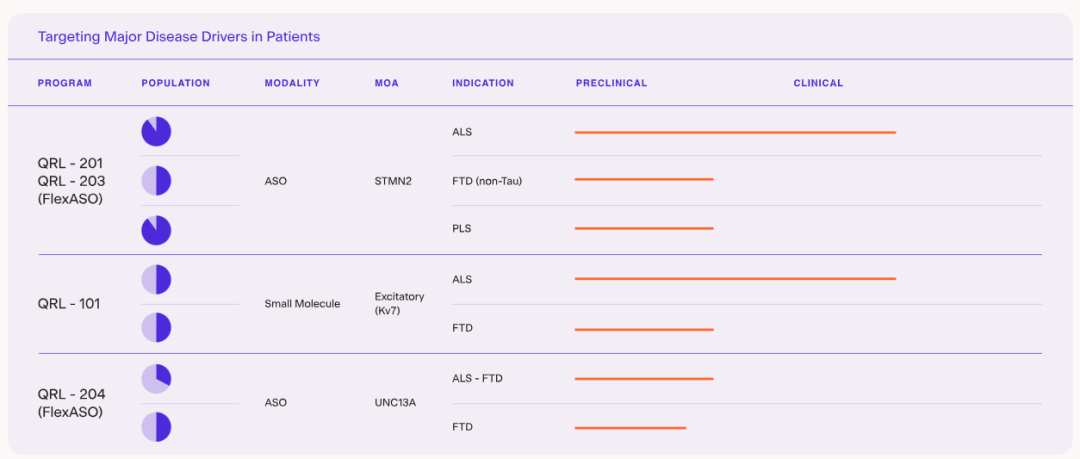Click QRL-101 ALS population pie chart
1080x459 pixels.
tap(156, 280)
